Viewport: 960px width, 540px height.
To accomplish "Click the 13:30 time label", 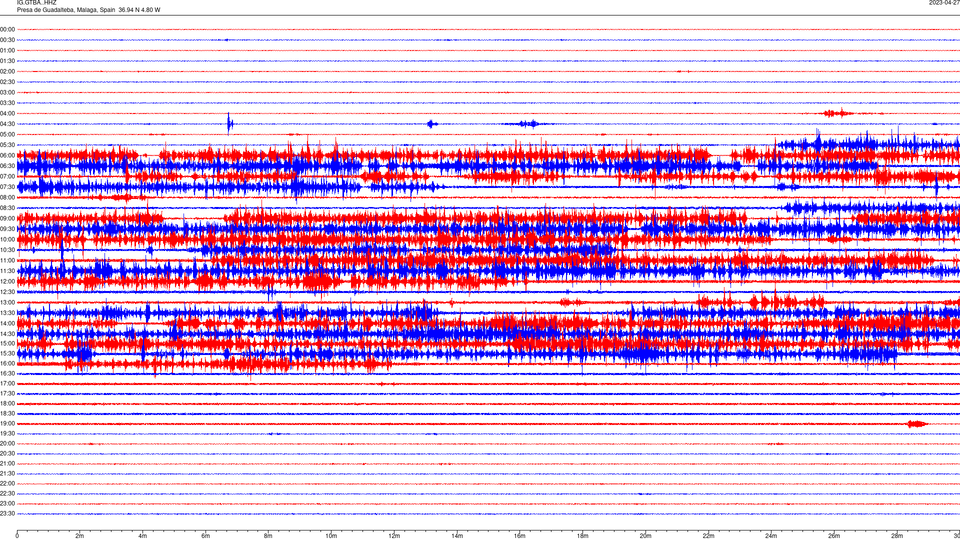I will click(7, 313).
